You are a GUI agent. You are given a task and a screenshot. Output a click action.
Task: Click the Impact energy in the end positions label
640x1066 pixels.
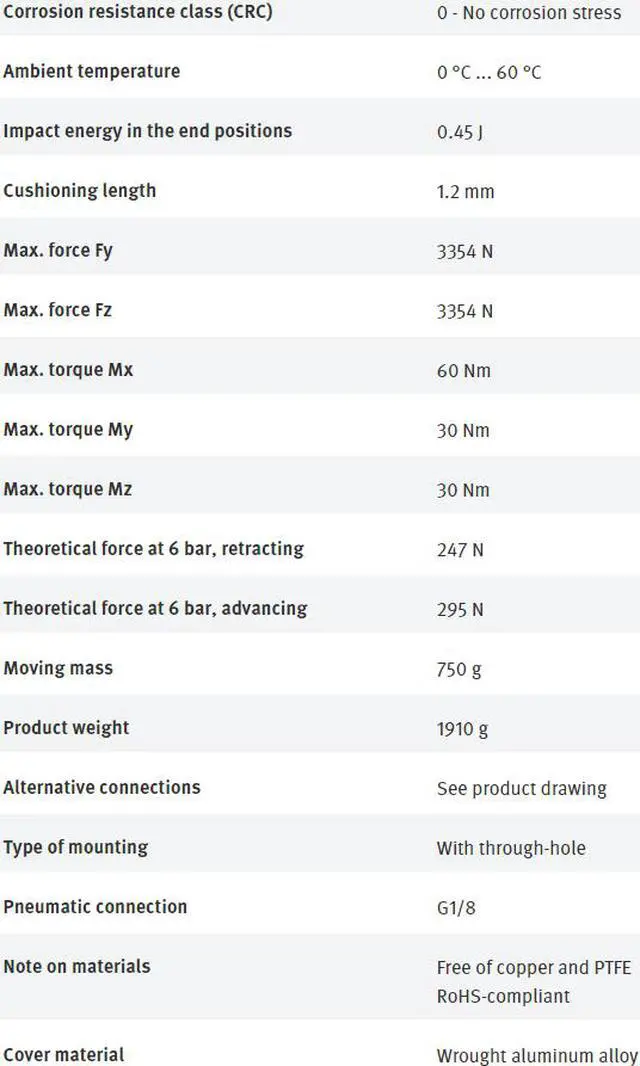click(147, 131)
